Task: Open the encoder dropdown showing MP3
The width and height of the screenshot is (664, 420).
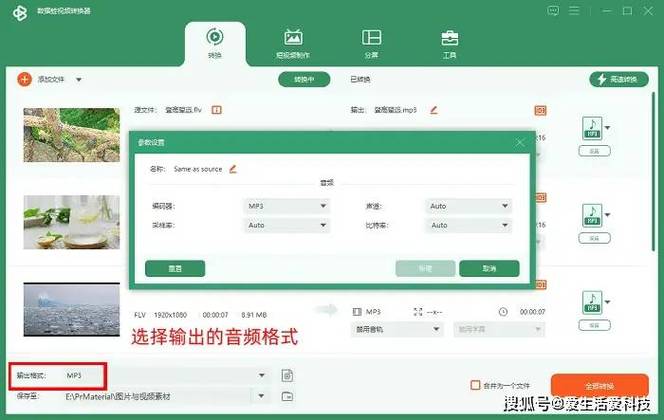Action: point(287,206)
